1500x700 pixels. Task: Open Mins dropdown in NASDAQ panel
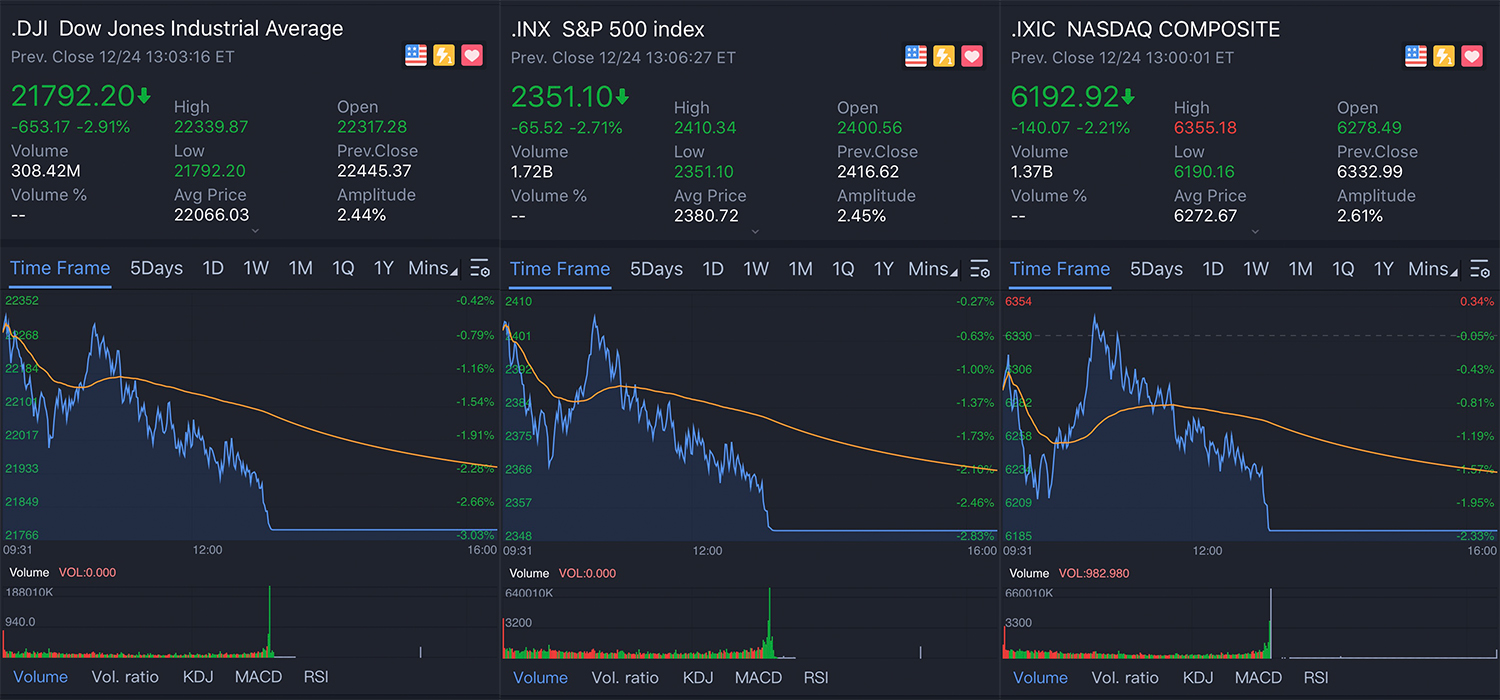(x=1433, y=268)
